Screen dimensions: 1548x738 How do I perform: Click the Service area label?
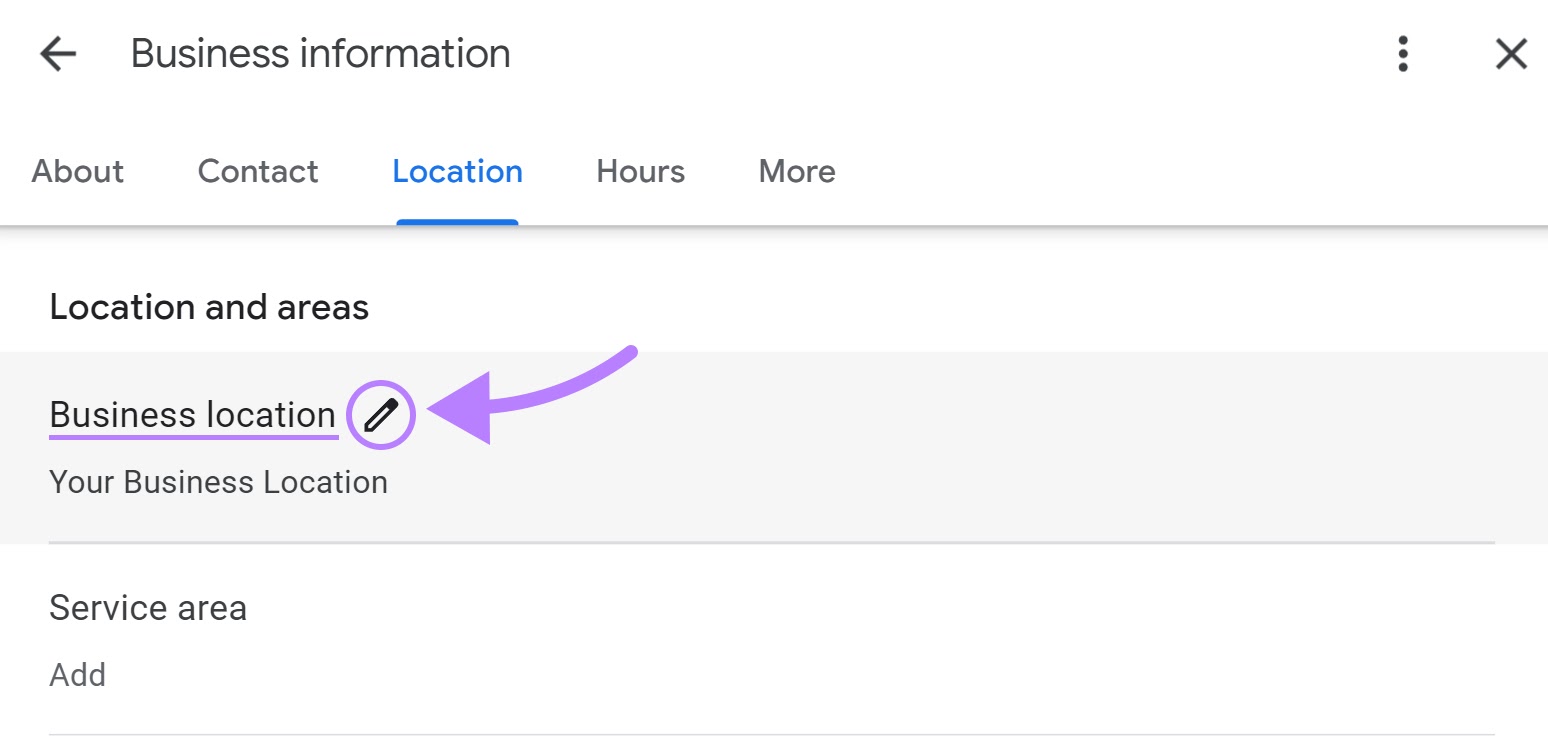click(x=148, y=608)
